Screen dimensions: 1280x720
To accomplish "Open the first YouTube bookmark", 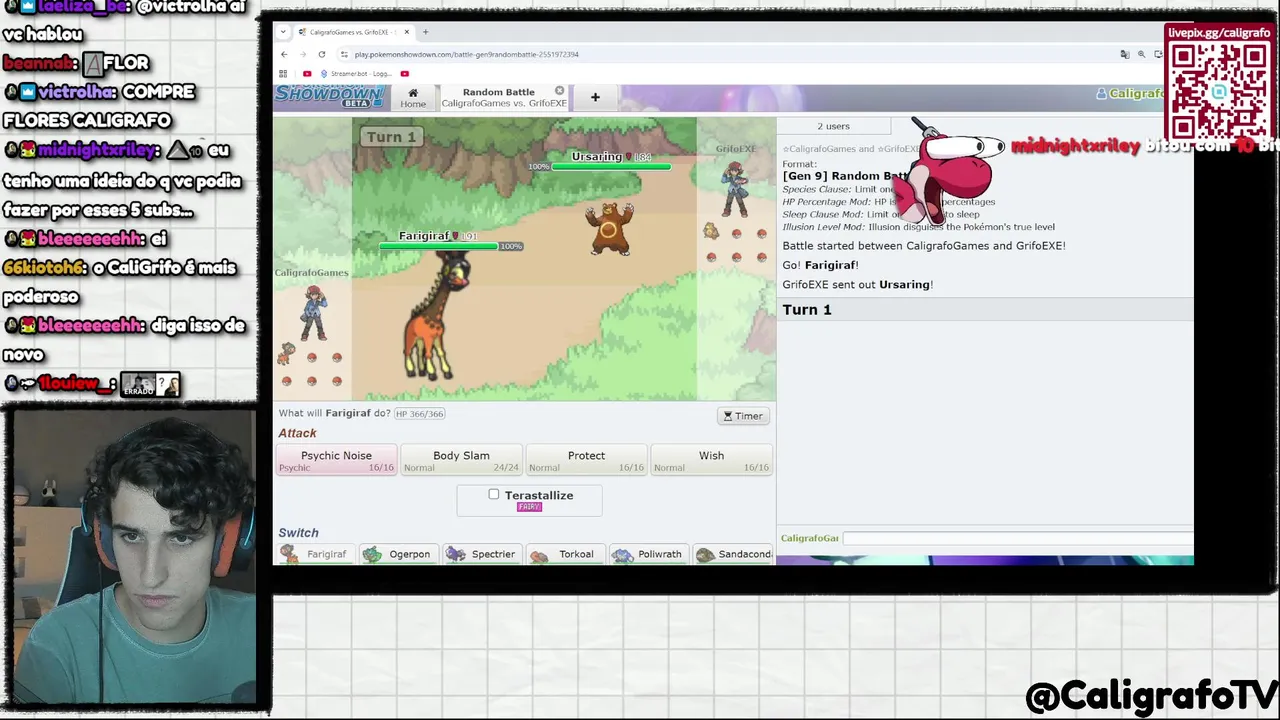I will point(307,73).
